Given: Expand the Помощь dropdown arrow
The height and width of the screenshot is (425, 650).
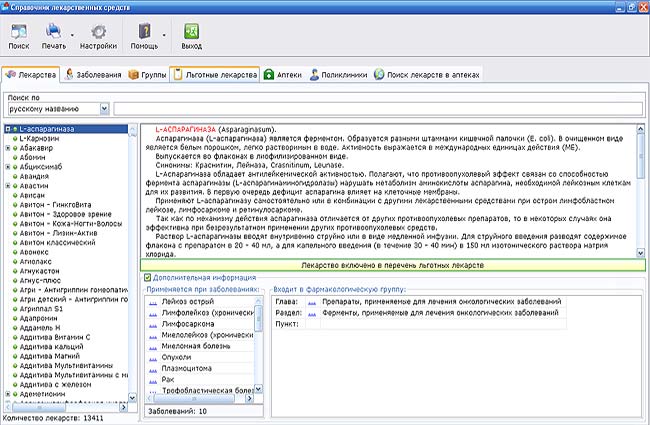Looking at the screenshot, I should 164,35.
